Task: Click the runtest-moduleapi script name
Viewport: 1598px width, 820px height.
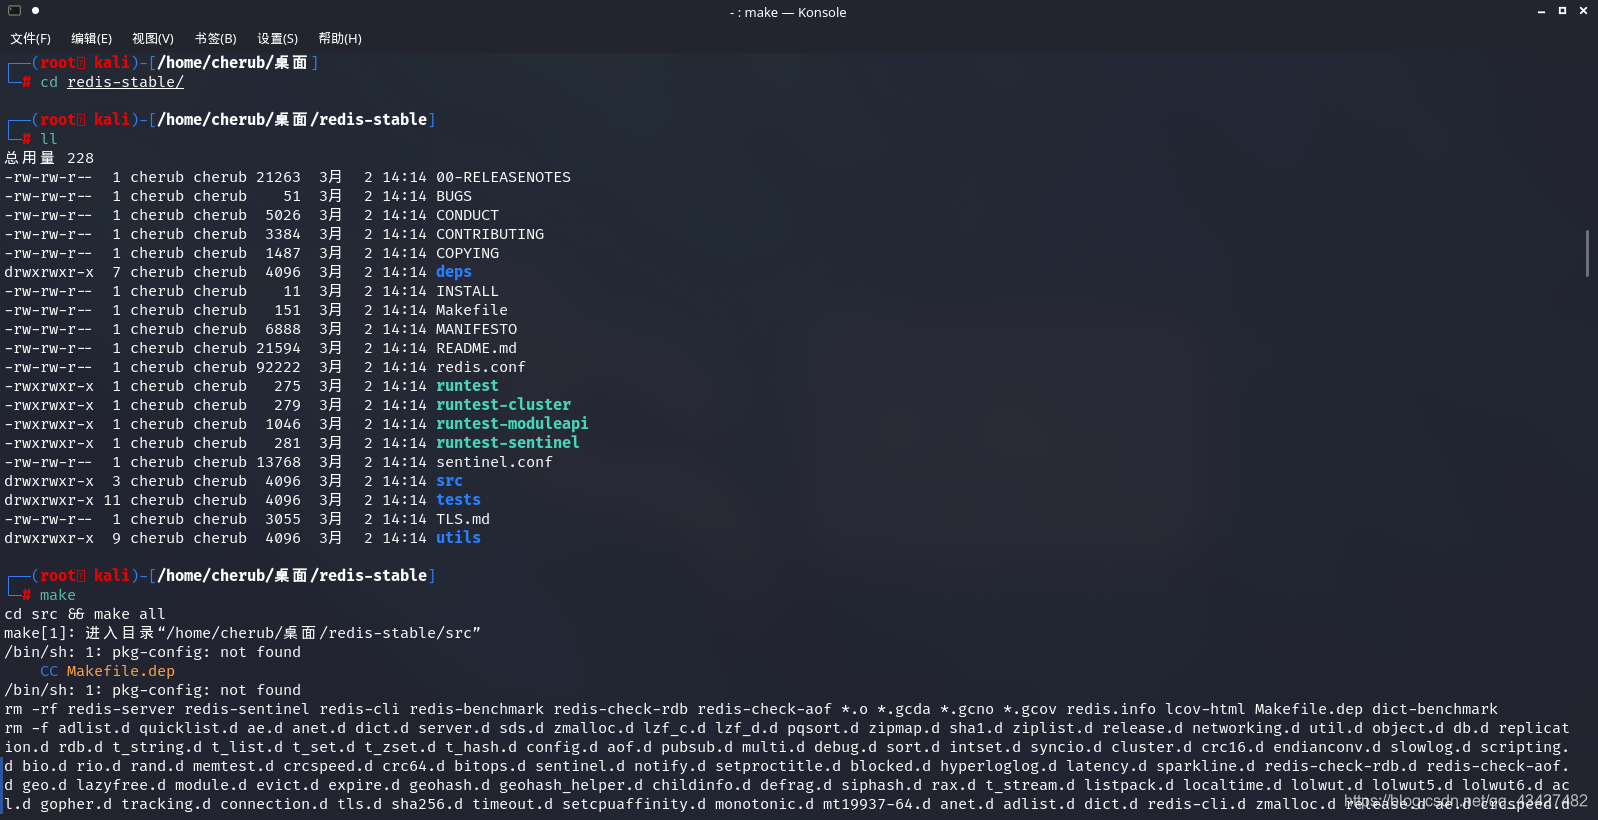Action: point(512,424)
